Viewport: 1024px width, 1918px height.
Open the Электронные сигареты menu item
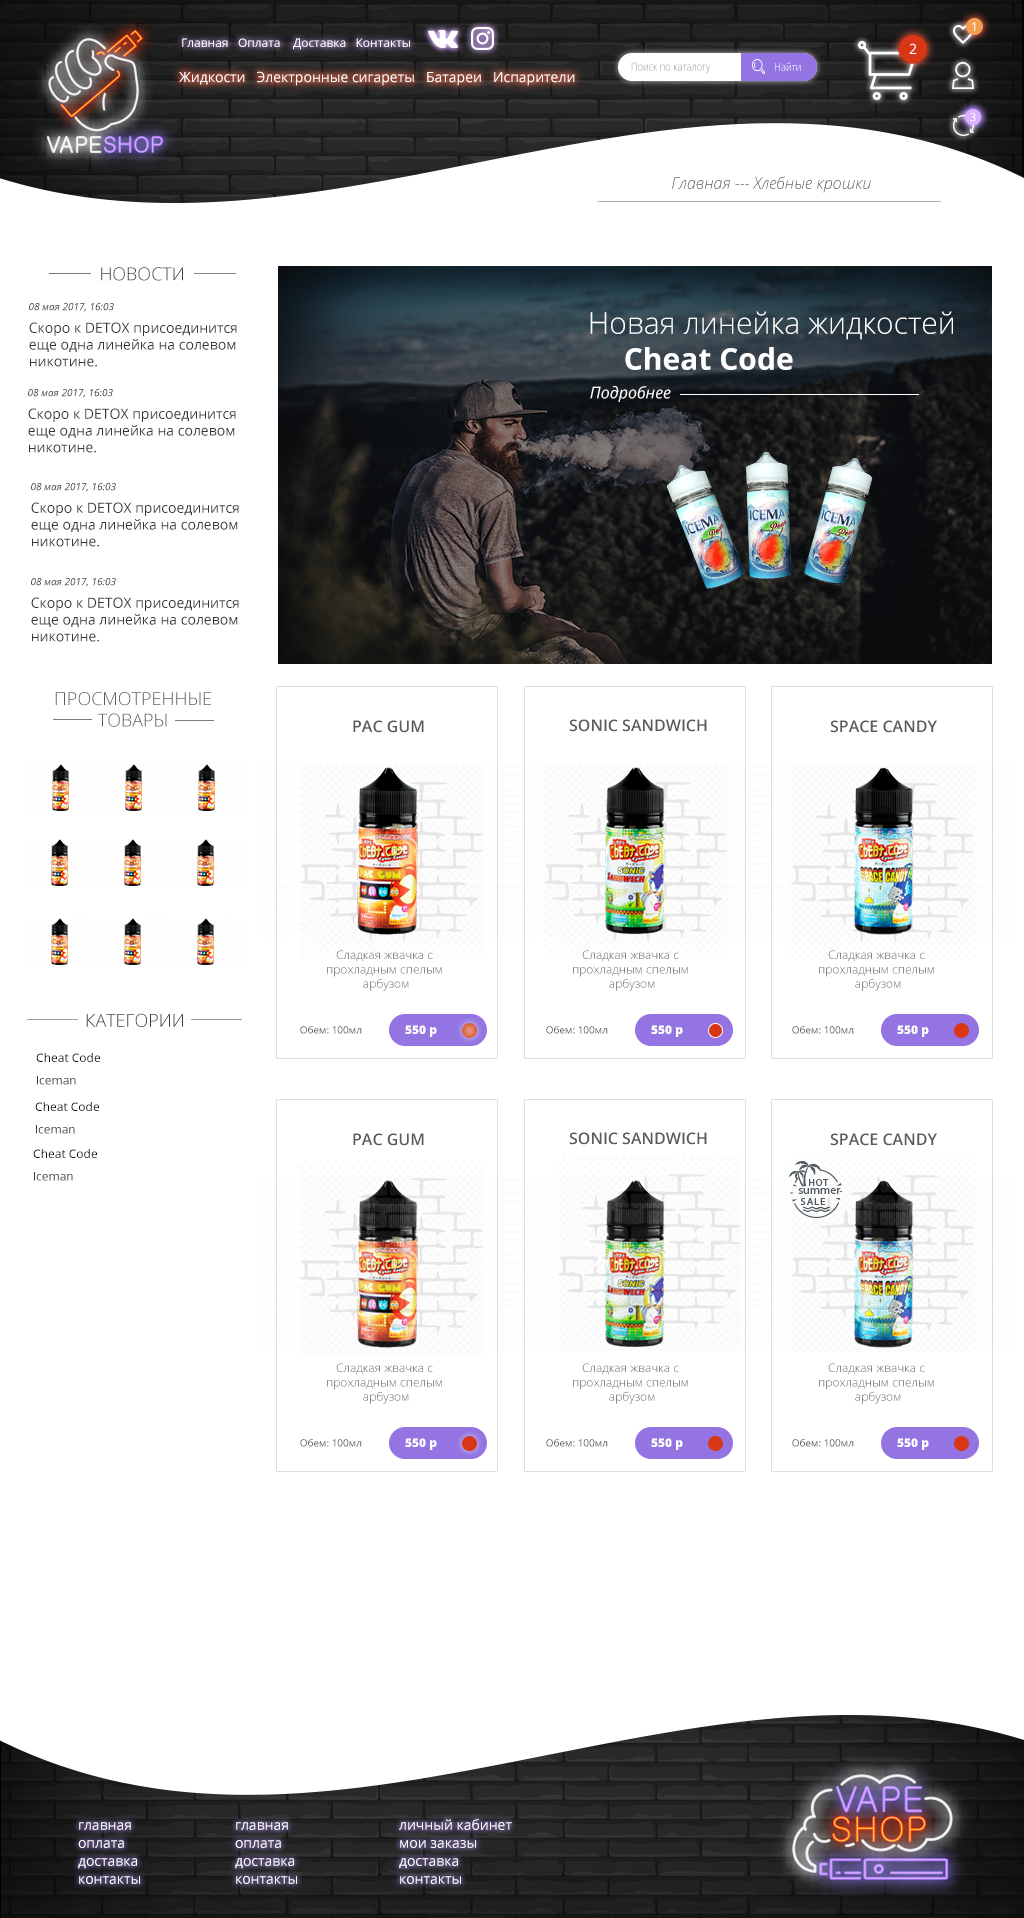click(335, 77)
